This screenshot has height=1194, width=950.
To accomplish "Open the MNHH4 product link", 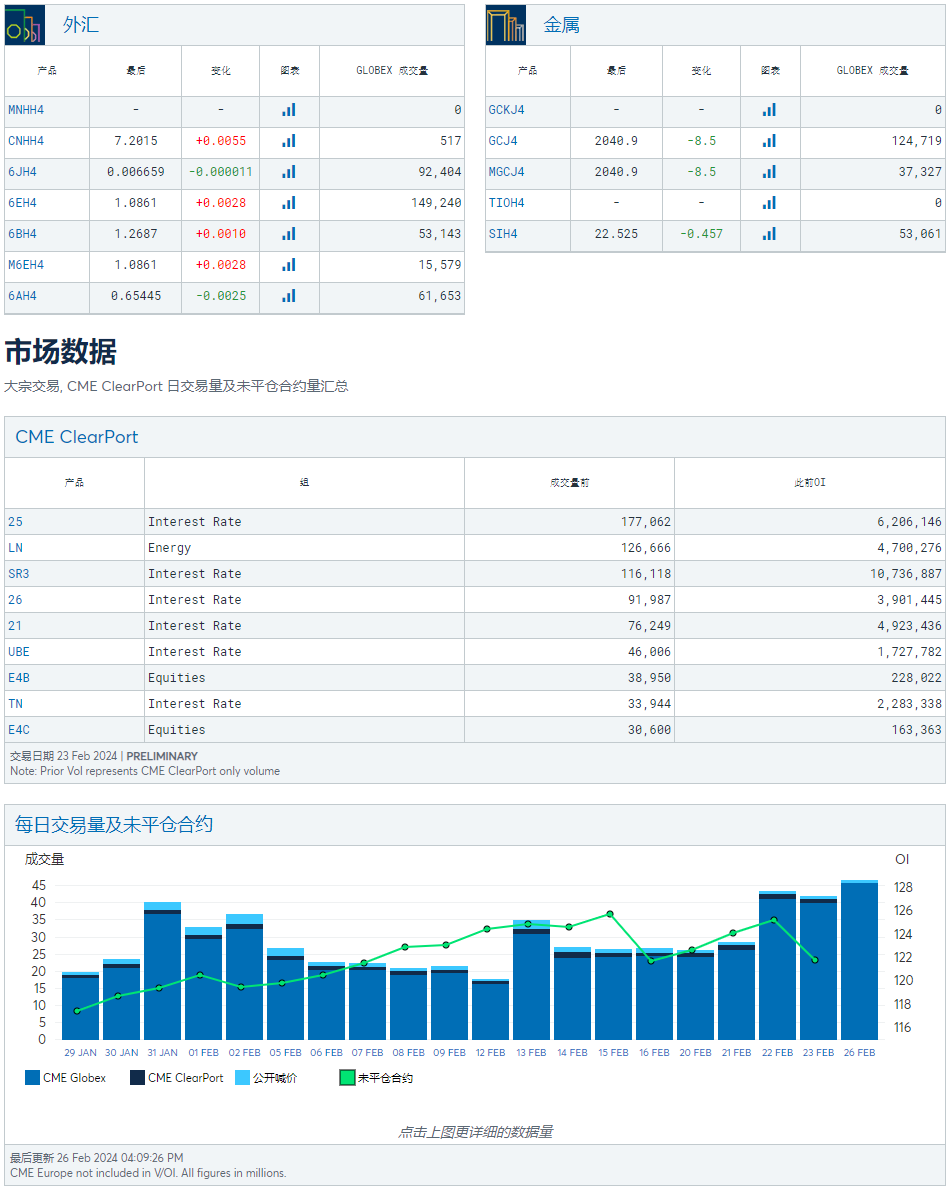I will [x=26, y=110].
